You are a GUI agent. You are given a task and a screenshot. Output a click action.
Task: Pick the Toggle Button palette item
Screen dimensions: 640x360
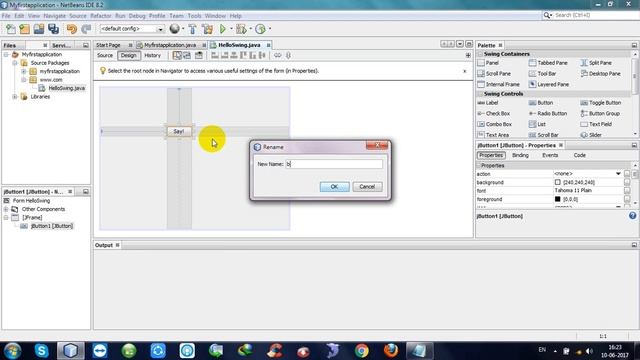600,103
